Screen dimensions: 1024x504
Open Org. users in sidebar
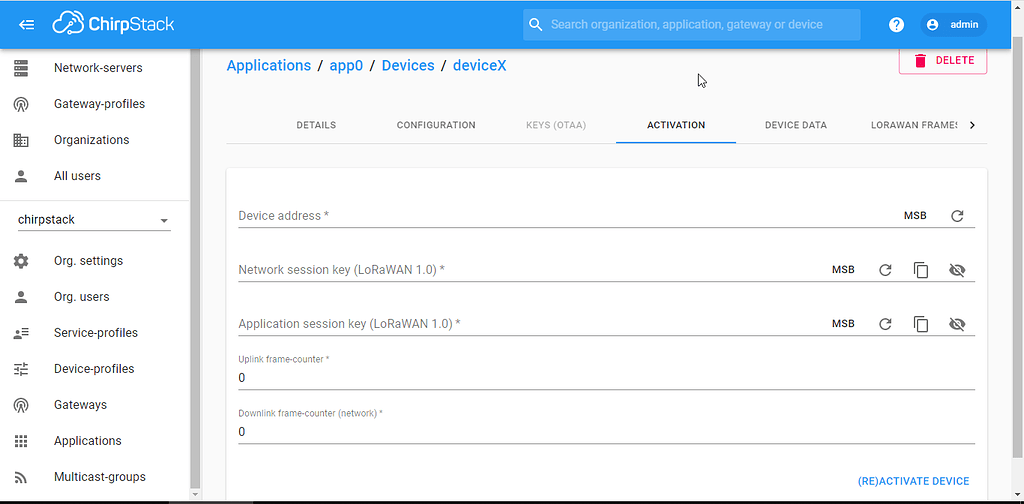[x=95, y=296]
